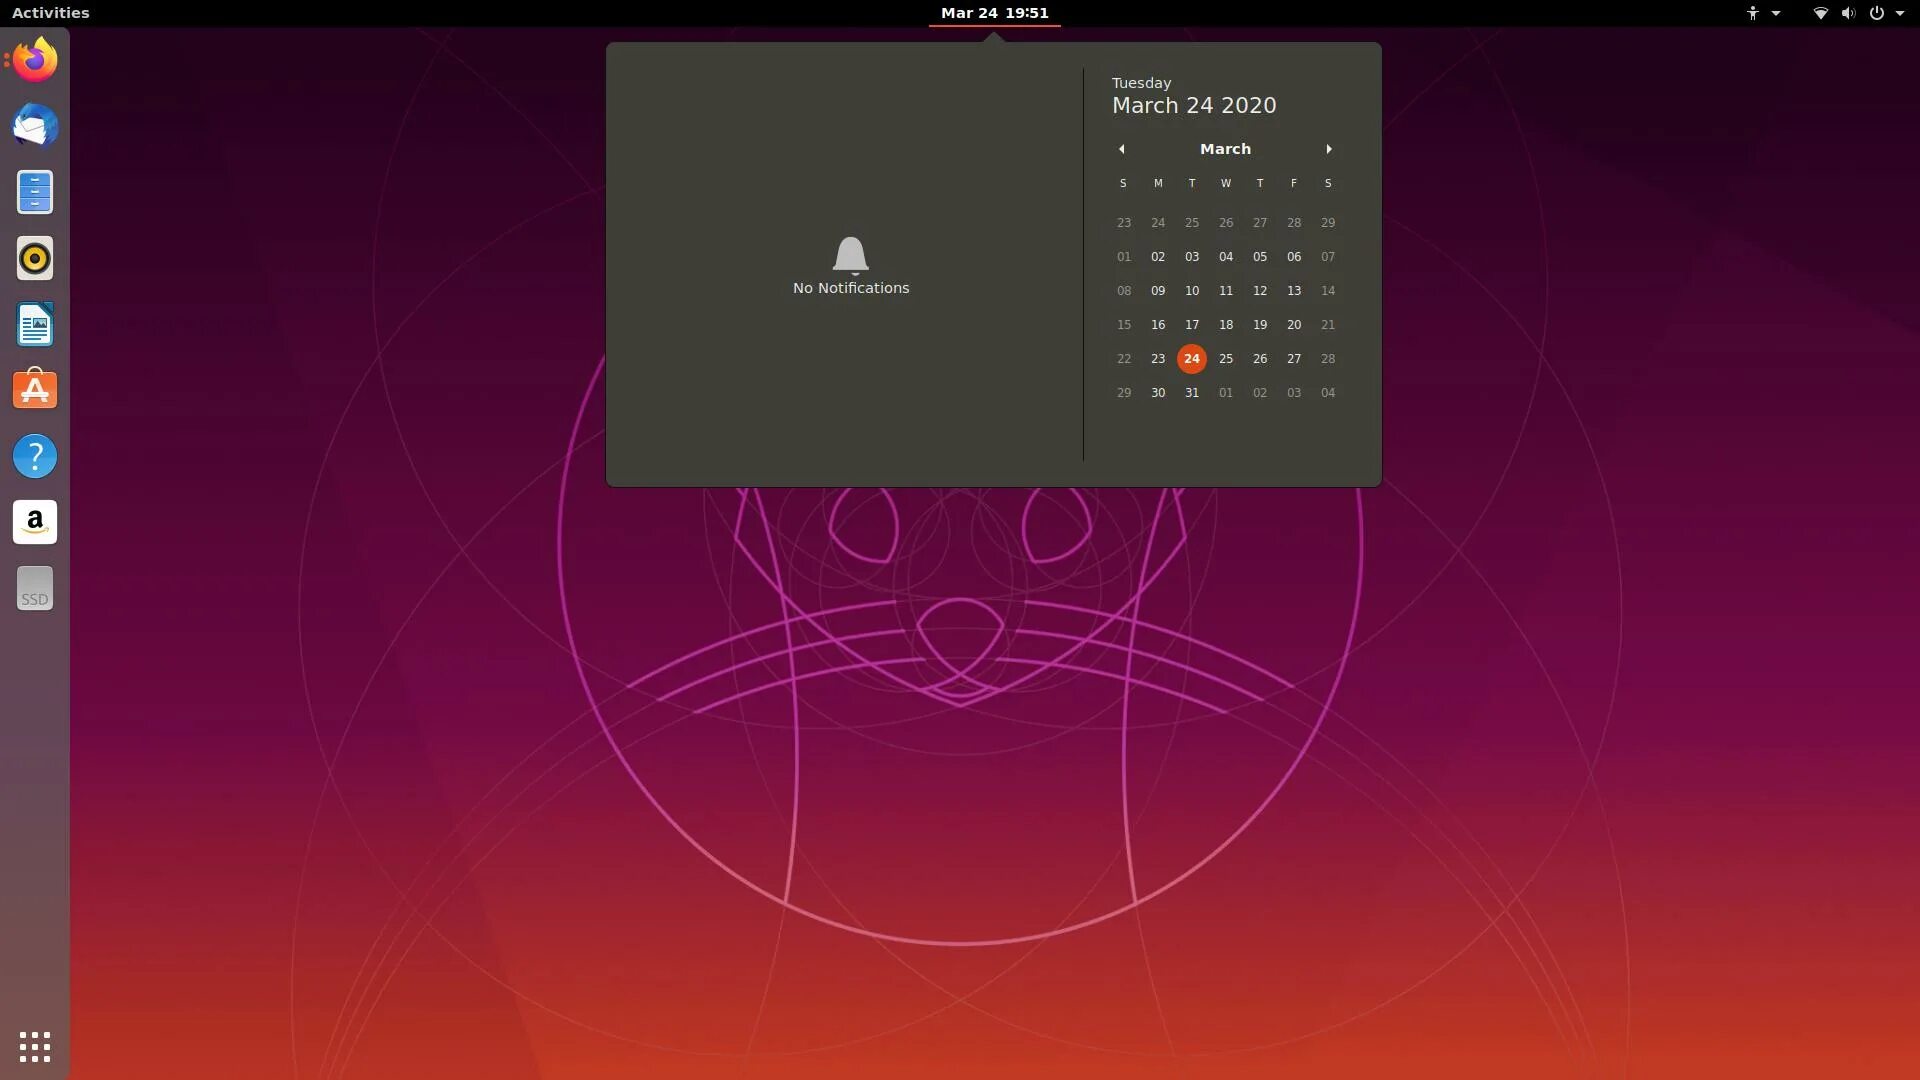This screenshot has width=1920, height=1080.
Task: Expand the accessibility dropdown arrow
Action: pos(1776,13)
